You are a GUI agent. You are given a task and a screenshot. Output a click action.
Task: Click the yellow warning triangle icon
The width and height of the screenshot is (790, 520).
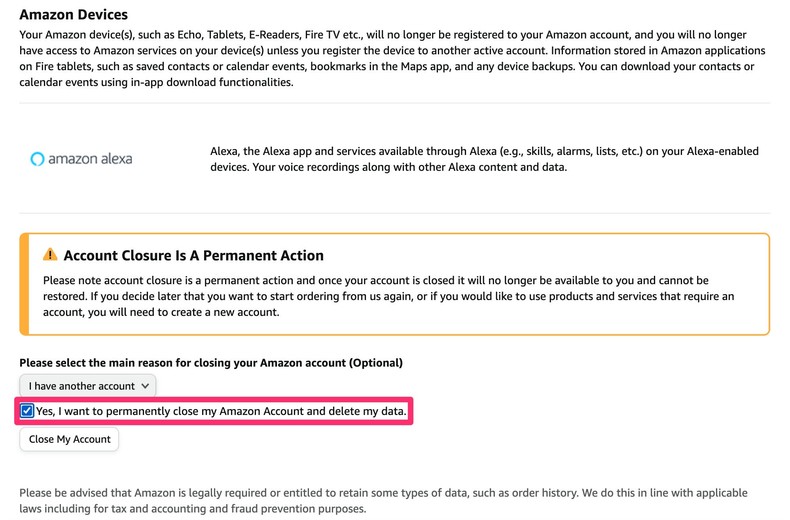[50, 256]
